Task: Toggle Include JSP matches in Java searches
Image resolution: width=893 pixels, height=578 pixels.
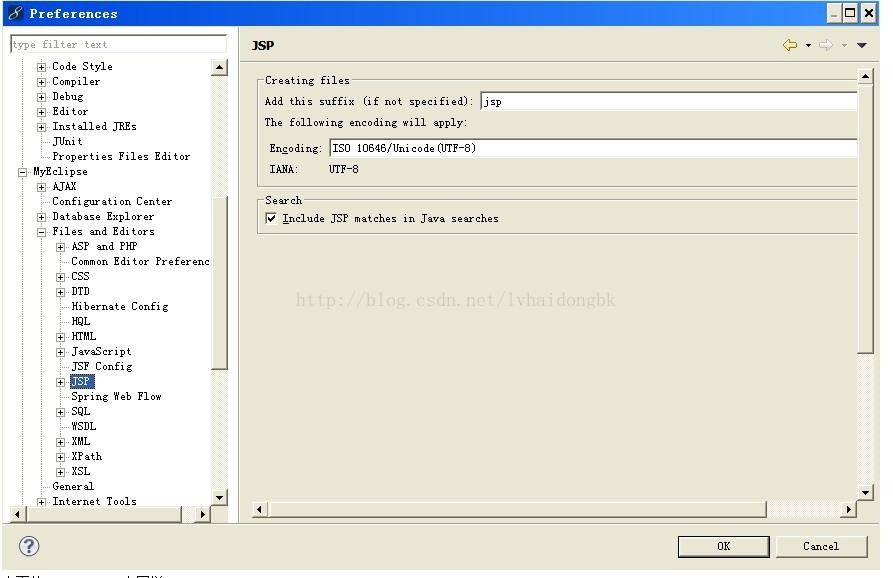Action: [x=272, y=218]
